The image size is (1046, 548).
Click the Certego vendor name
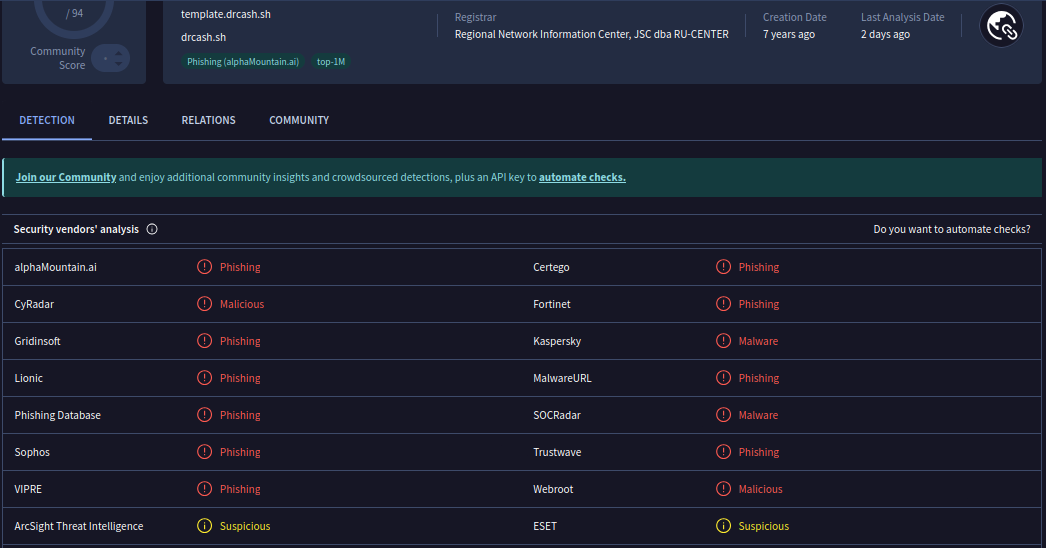(551, 268)
